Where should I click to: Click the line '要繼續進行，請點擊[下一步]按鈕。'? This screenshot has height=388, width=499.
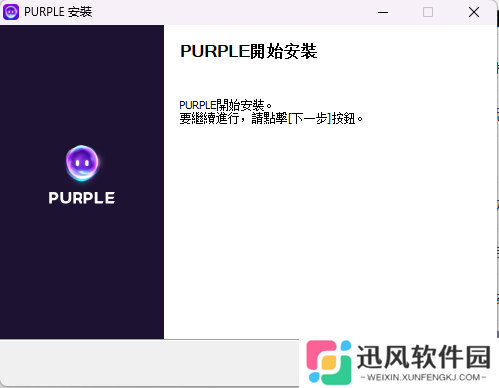[271, 118]
